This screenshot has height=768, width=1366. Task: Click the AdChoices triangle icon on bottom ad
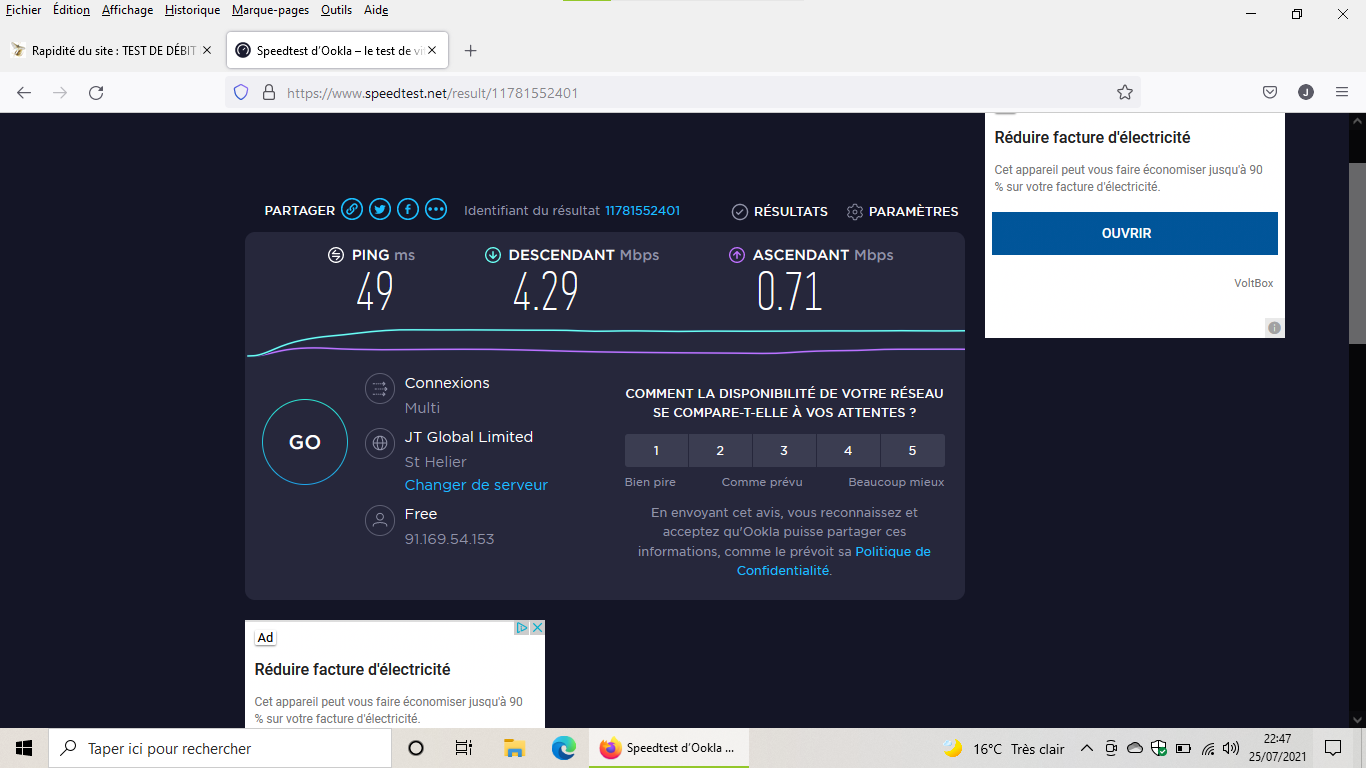coord(522,628)
